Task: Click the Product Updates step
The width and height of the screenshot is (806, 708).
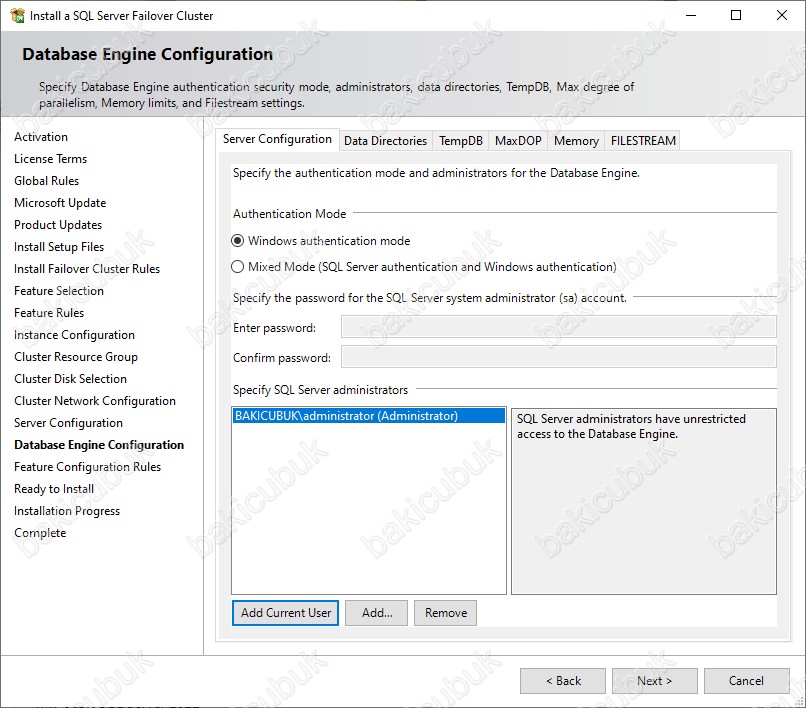Action: (58, 225)
